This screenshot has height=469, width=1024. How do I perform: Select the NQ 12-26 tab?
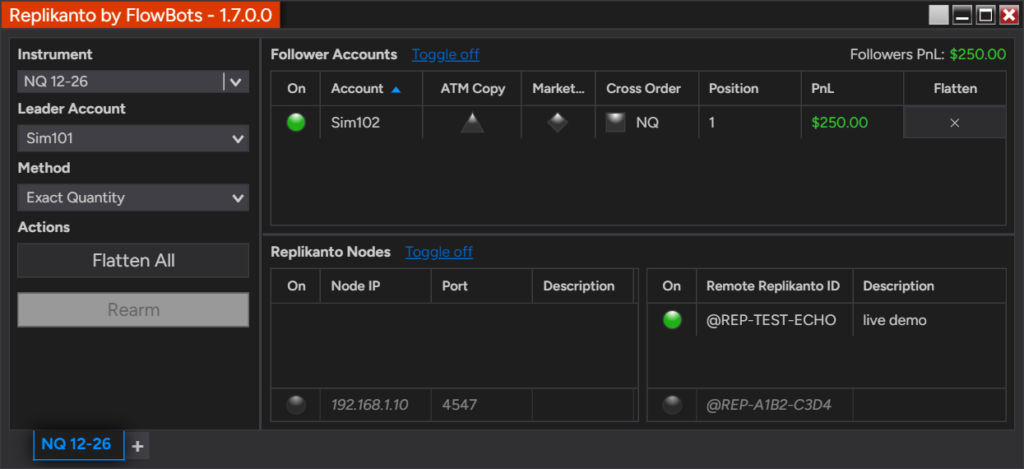coord(78,445)
